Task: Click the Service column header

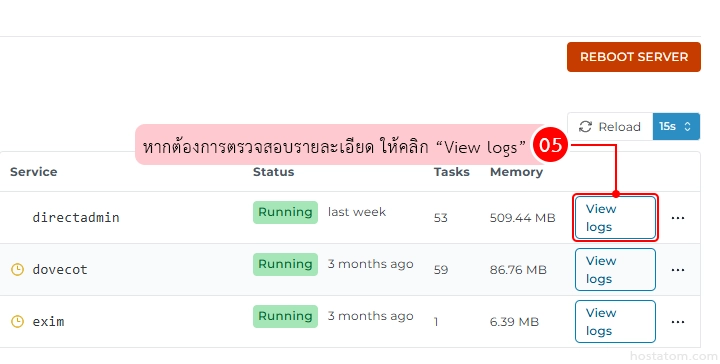Action: point(34,172)
